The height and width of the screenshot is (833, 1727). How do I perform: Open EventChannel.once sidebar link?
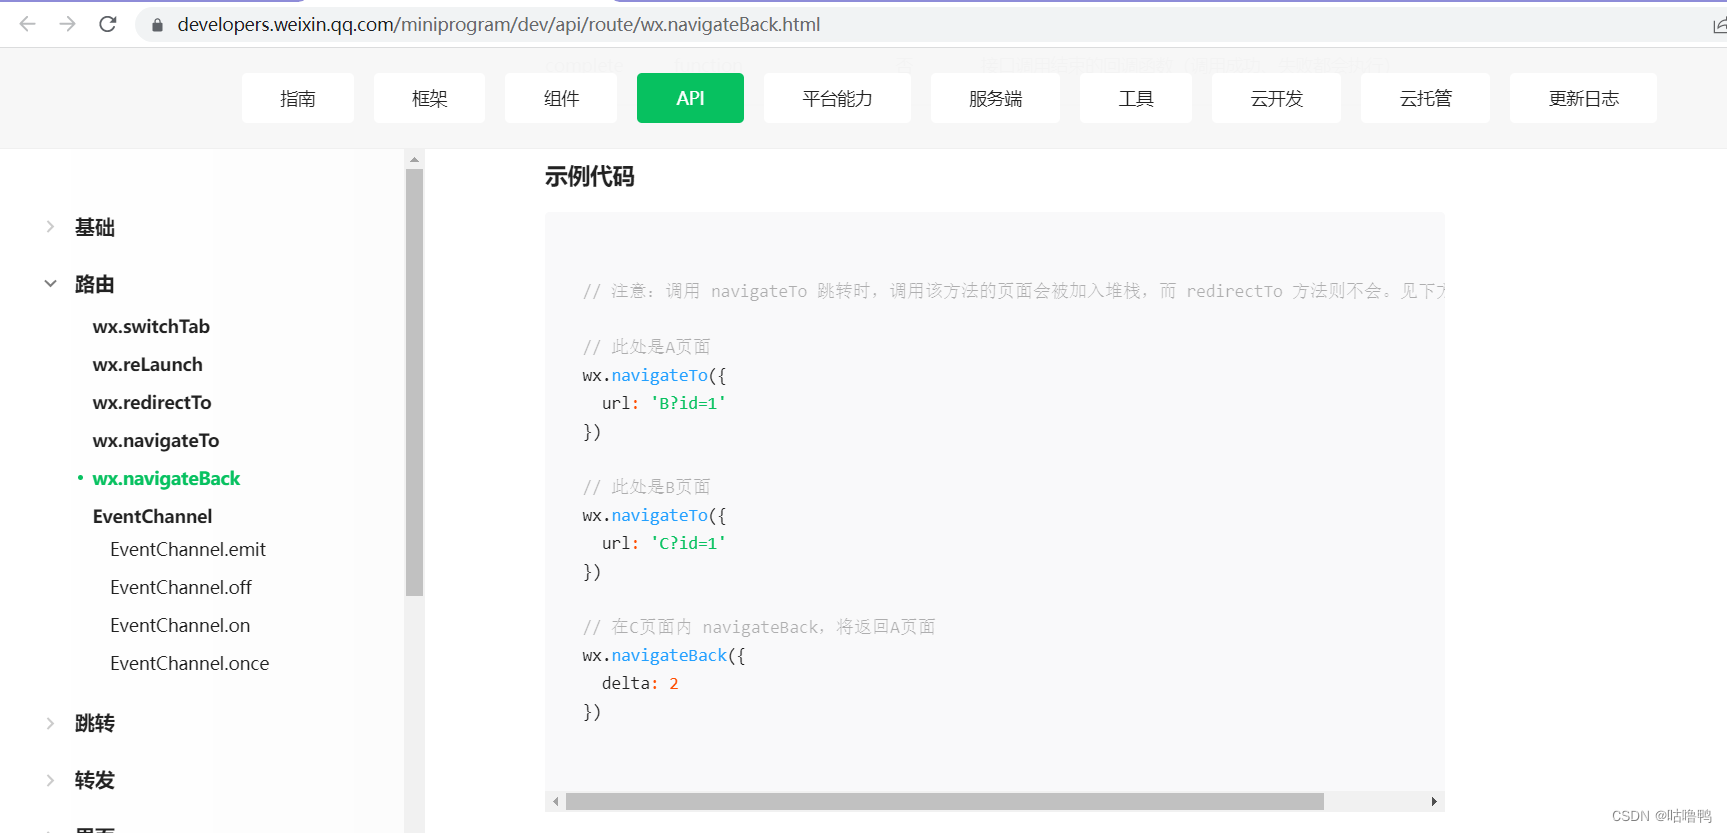[x=190, y=663]
